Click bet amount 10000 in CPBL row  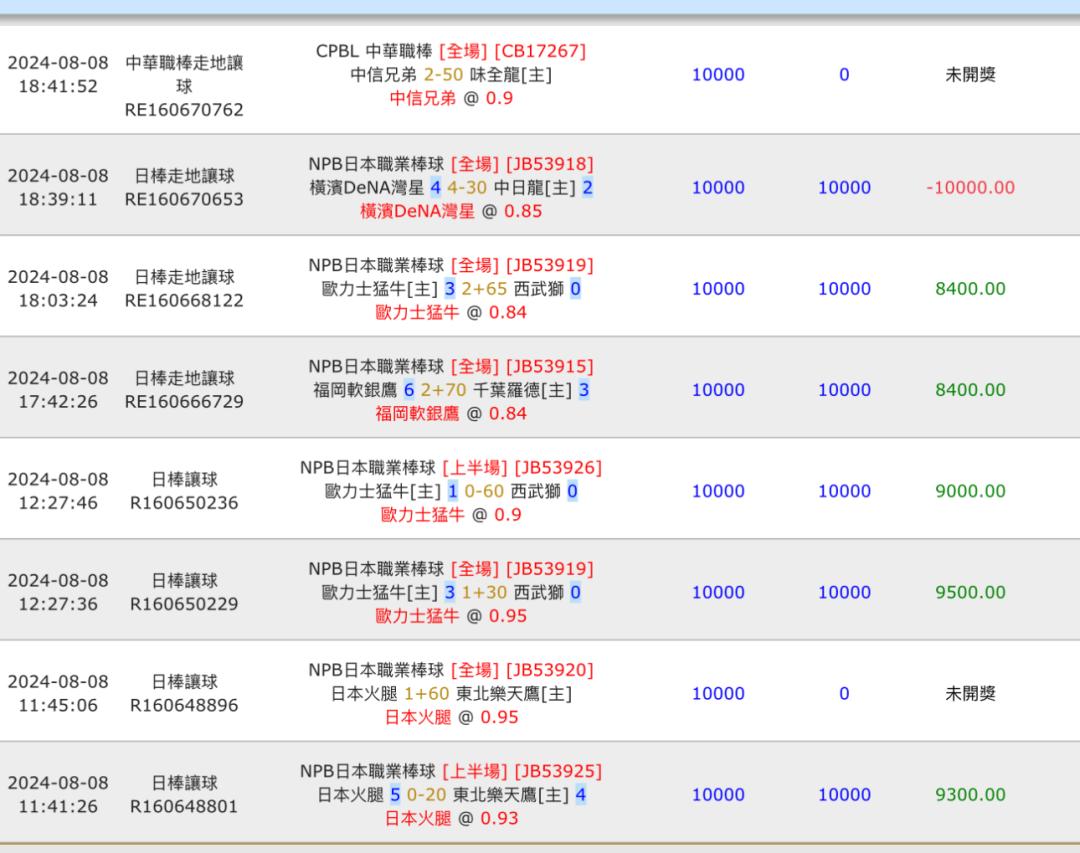(x=718, y=74)
